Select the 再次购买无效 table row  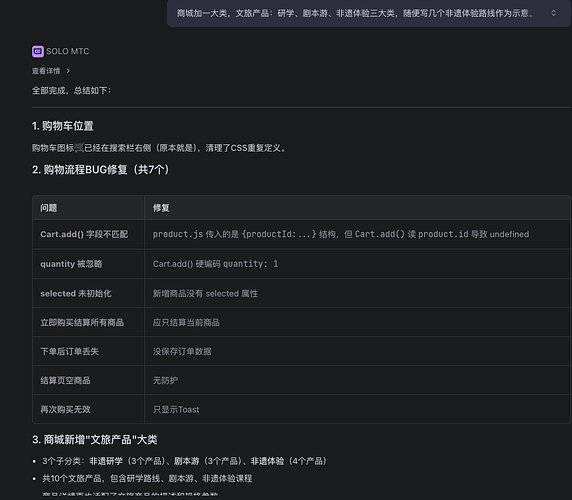(x=301, y=409)
